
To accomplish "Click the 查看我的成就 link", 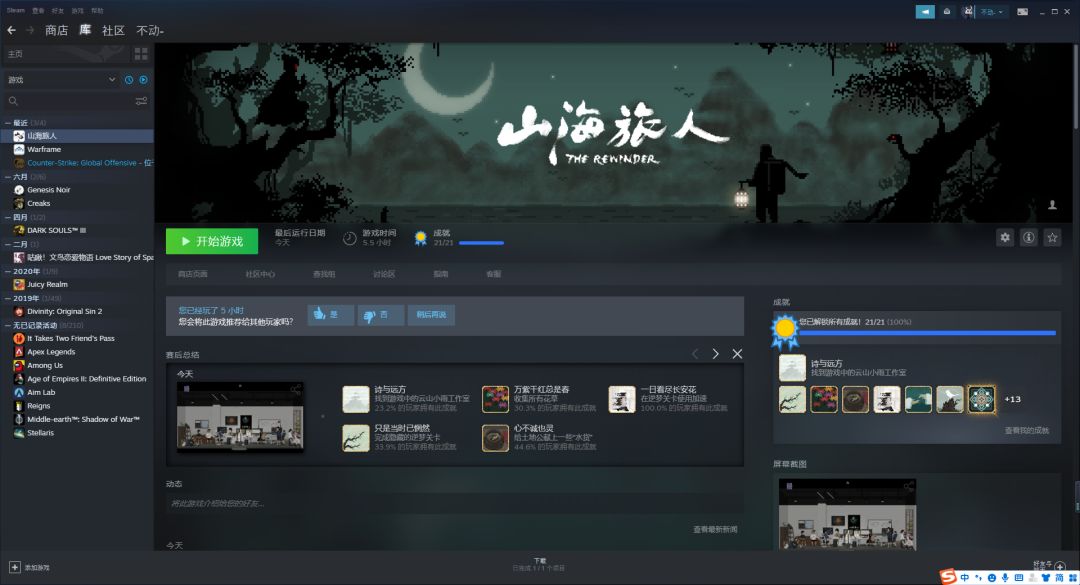I will 1026,431.
